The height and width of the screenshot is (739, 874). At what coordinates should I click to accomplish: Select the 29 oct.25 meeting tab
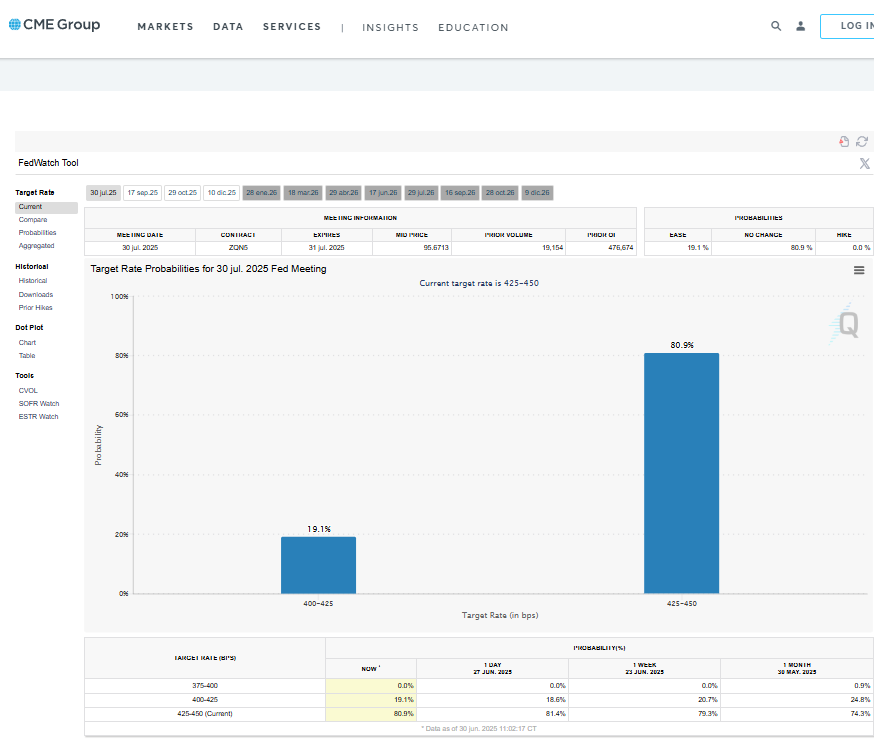[182, 193]
